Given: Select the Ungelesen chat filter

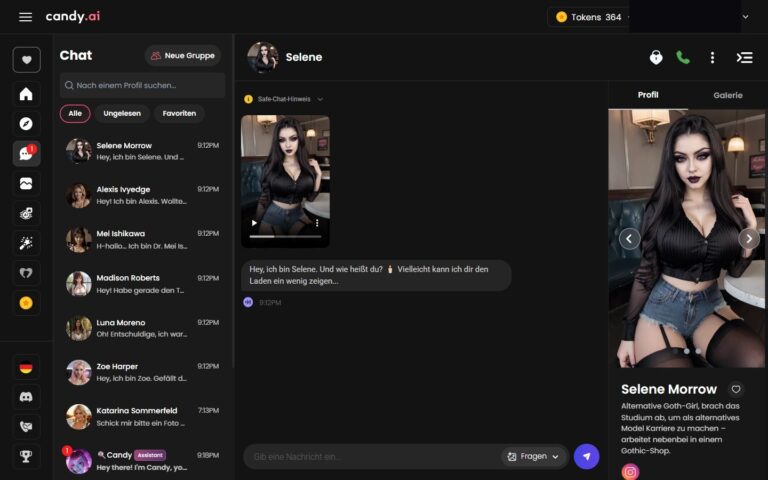Looking at the screenshot, I should (x=122, y=114).
